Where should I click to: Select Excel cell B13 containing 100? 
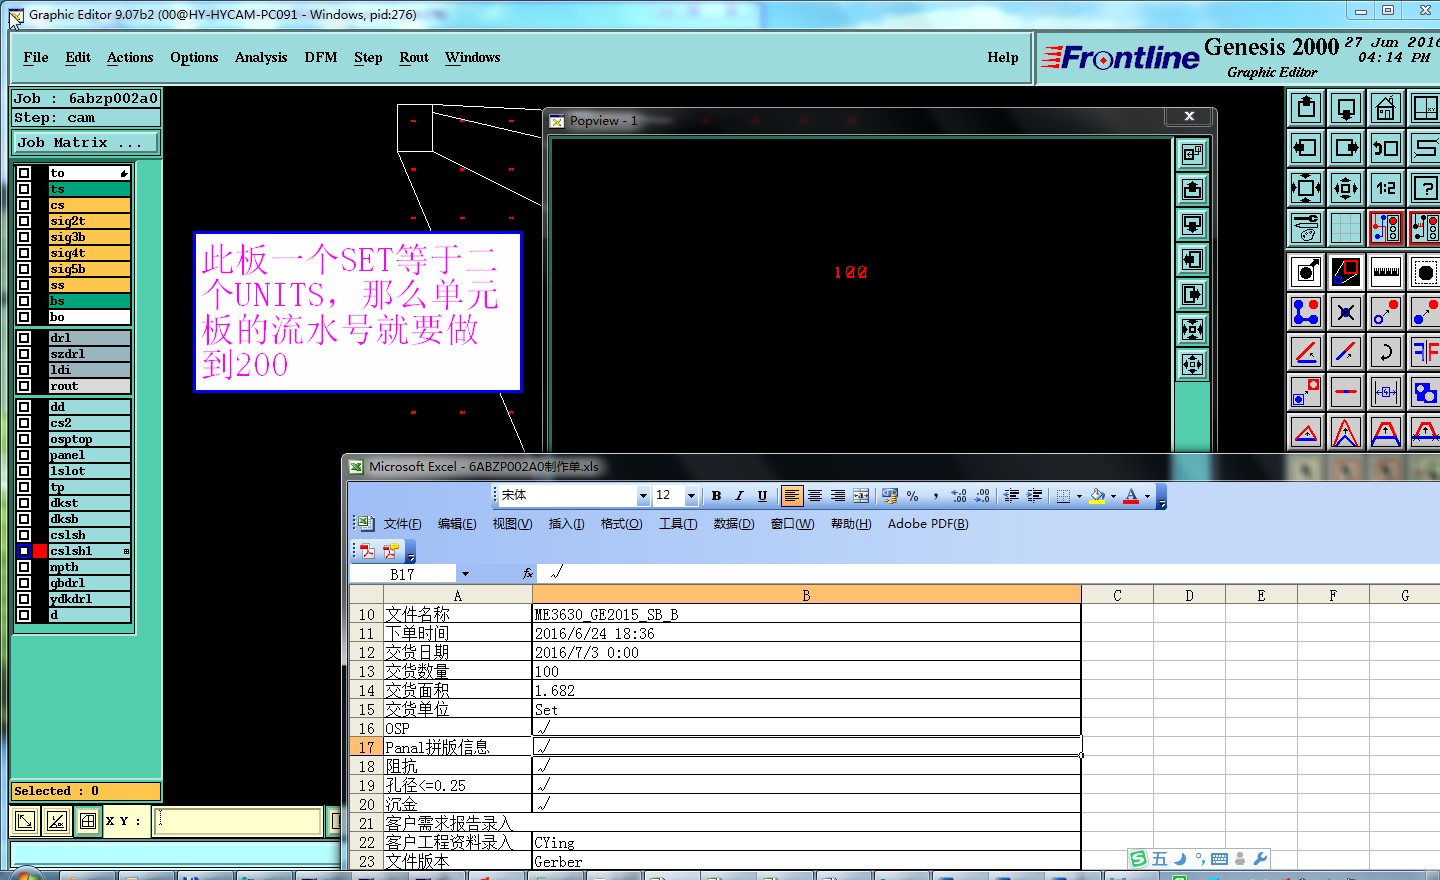tap(806, 672)
